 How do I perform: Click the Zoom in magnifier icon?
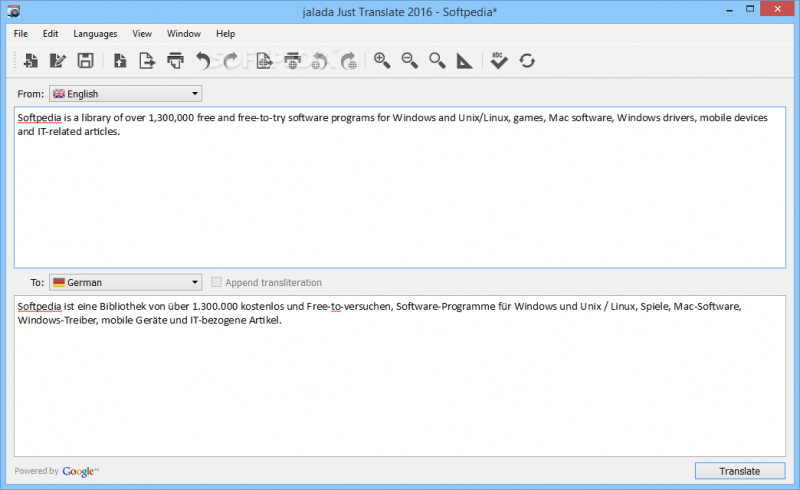pos(382,61)
